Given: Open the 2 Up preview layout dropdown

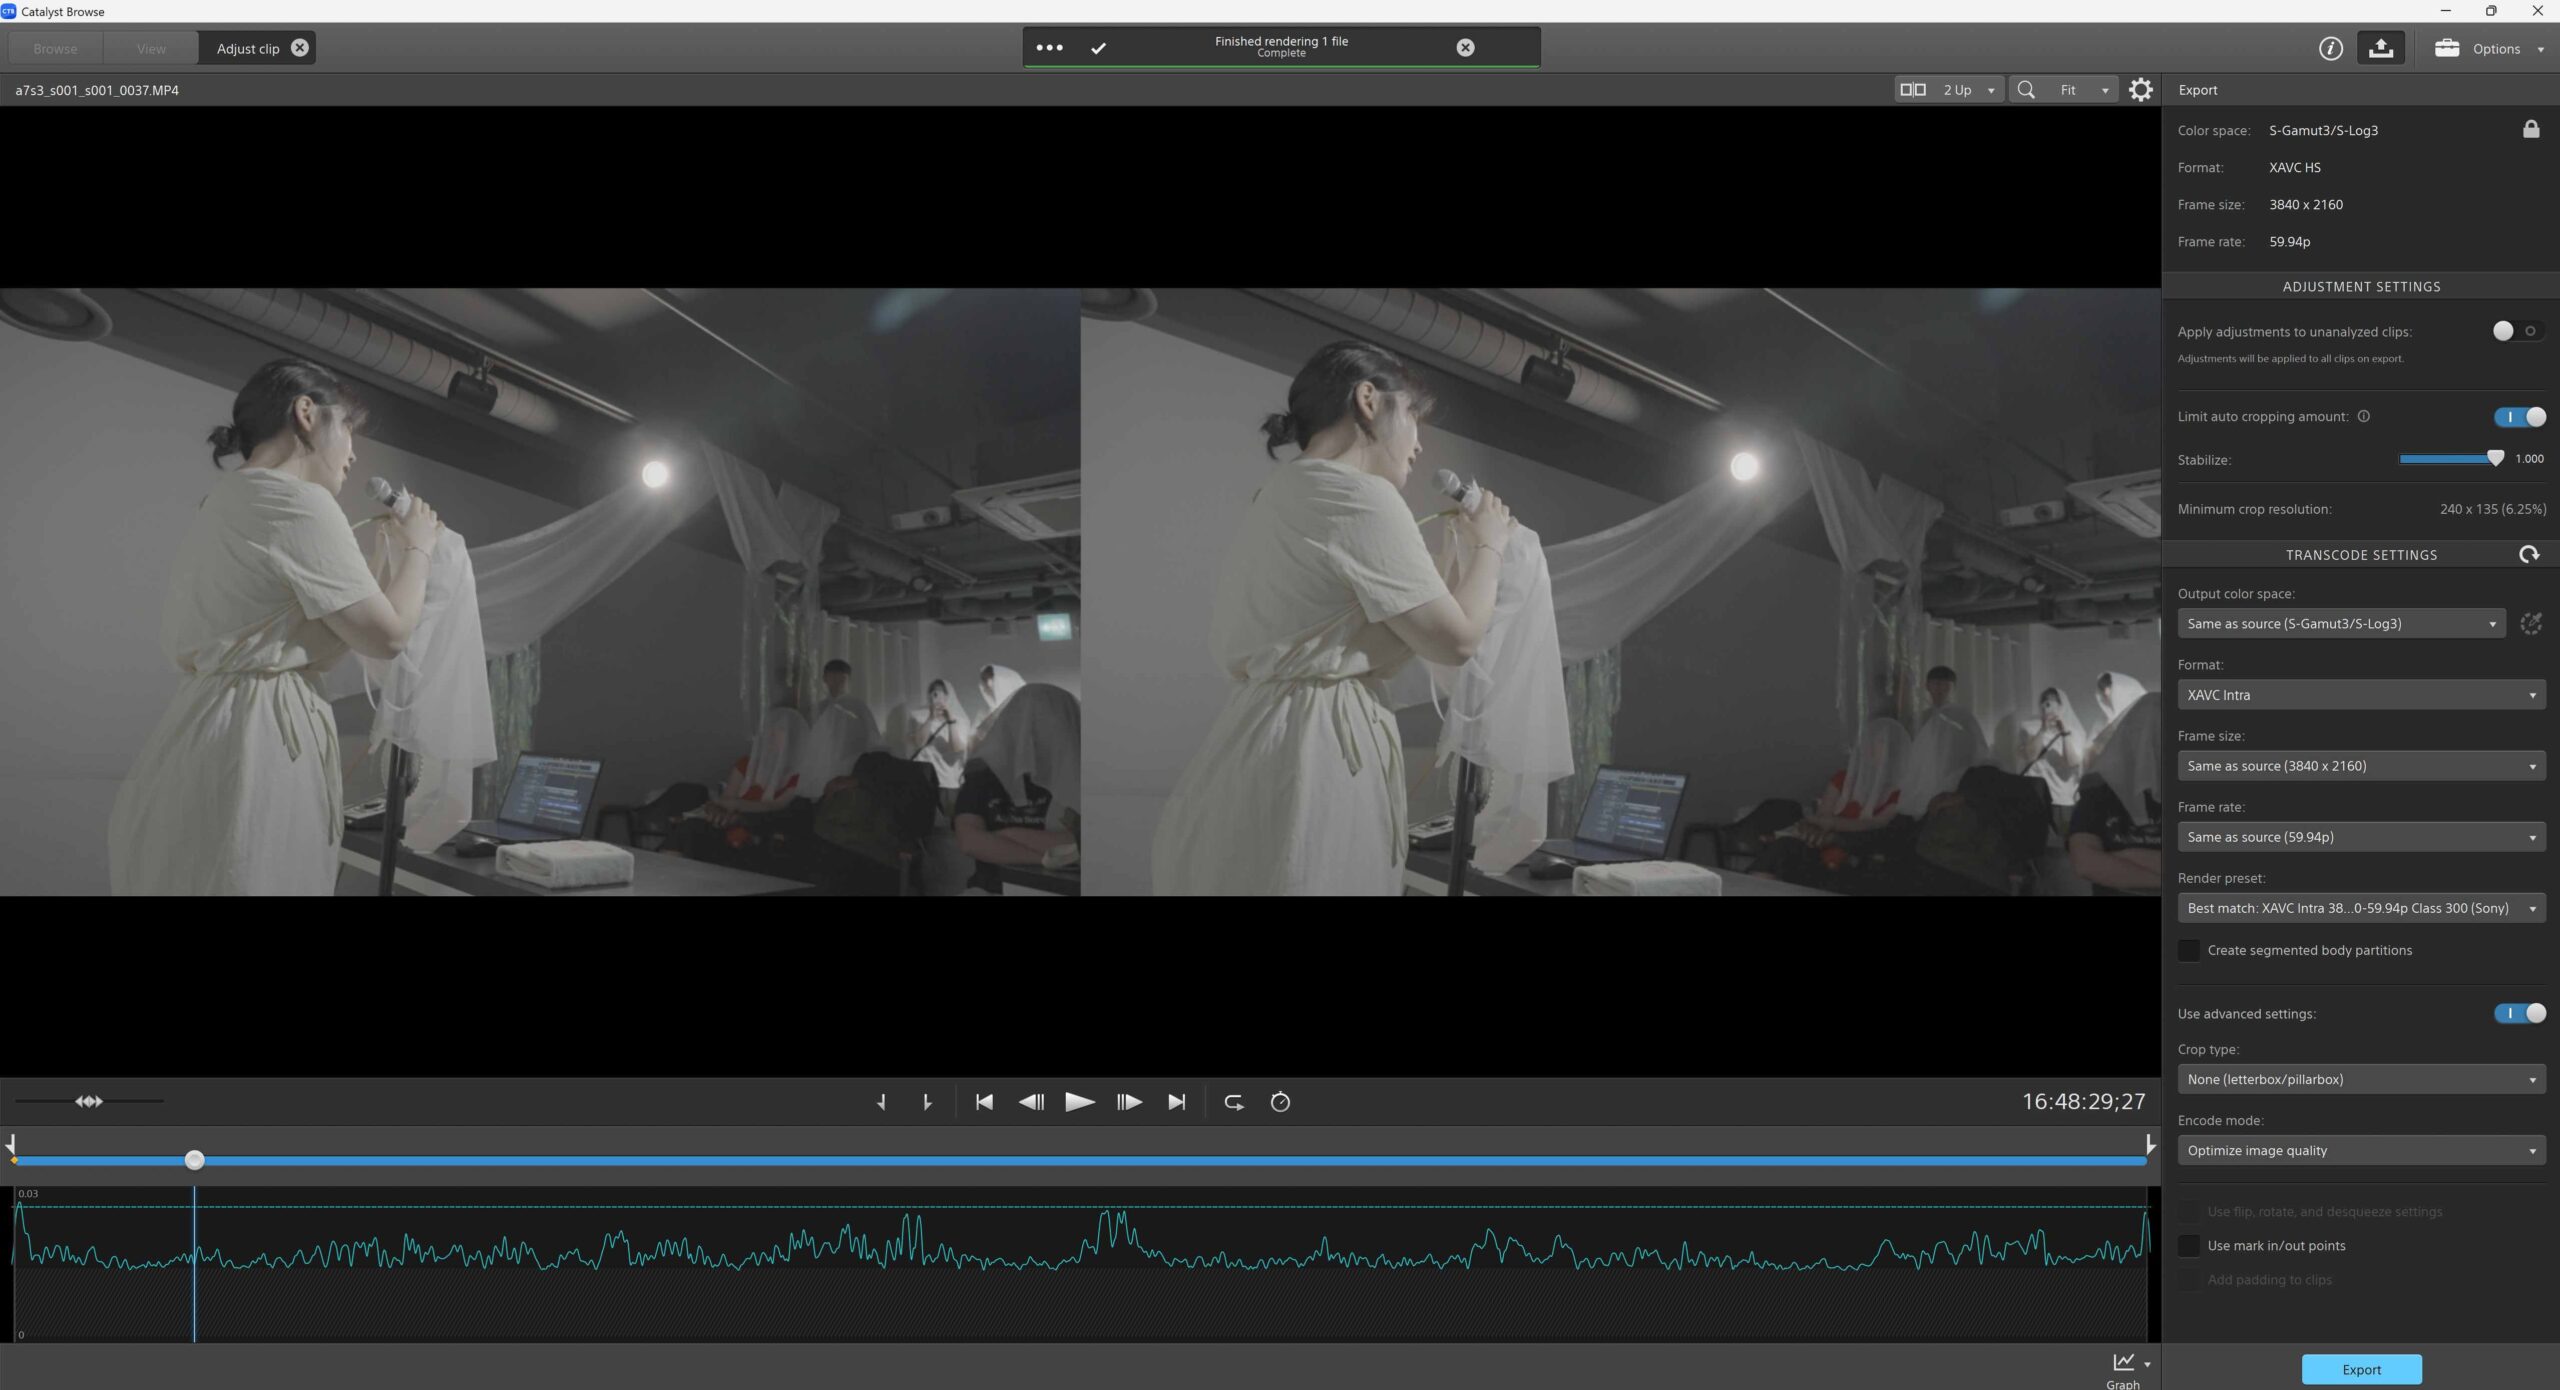Looking at the screenshot, I should pos(1949,90).
